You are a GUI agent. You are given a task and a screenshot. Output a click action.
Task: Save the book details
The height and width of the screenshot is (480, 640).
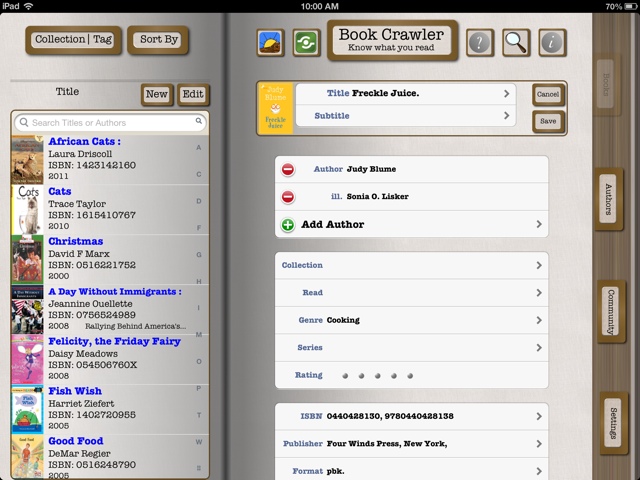[x=548, y=121]
